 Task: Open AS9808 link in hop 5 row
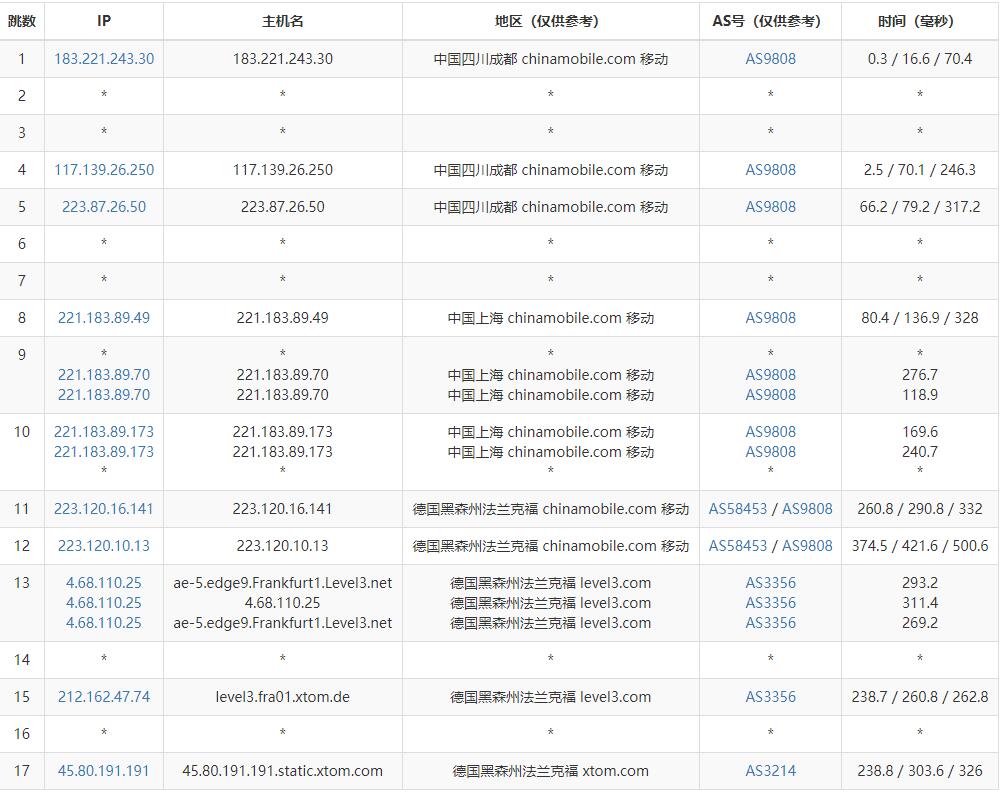click(770, 207)
